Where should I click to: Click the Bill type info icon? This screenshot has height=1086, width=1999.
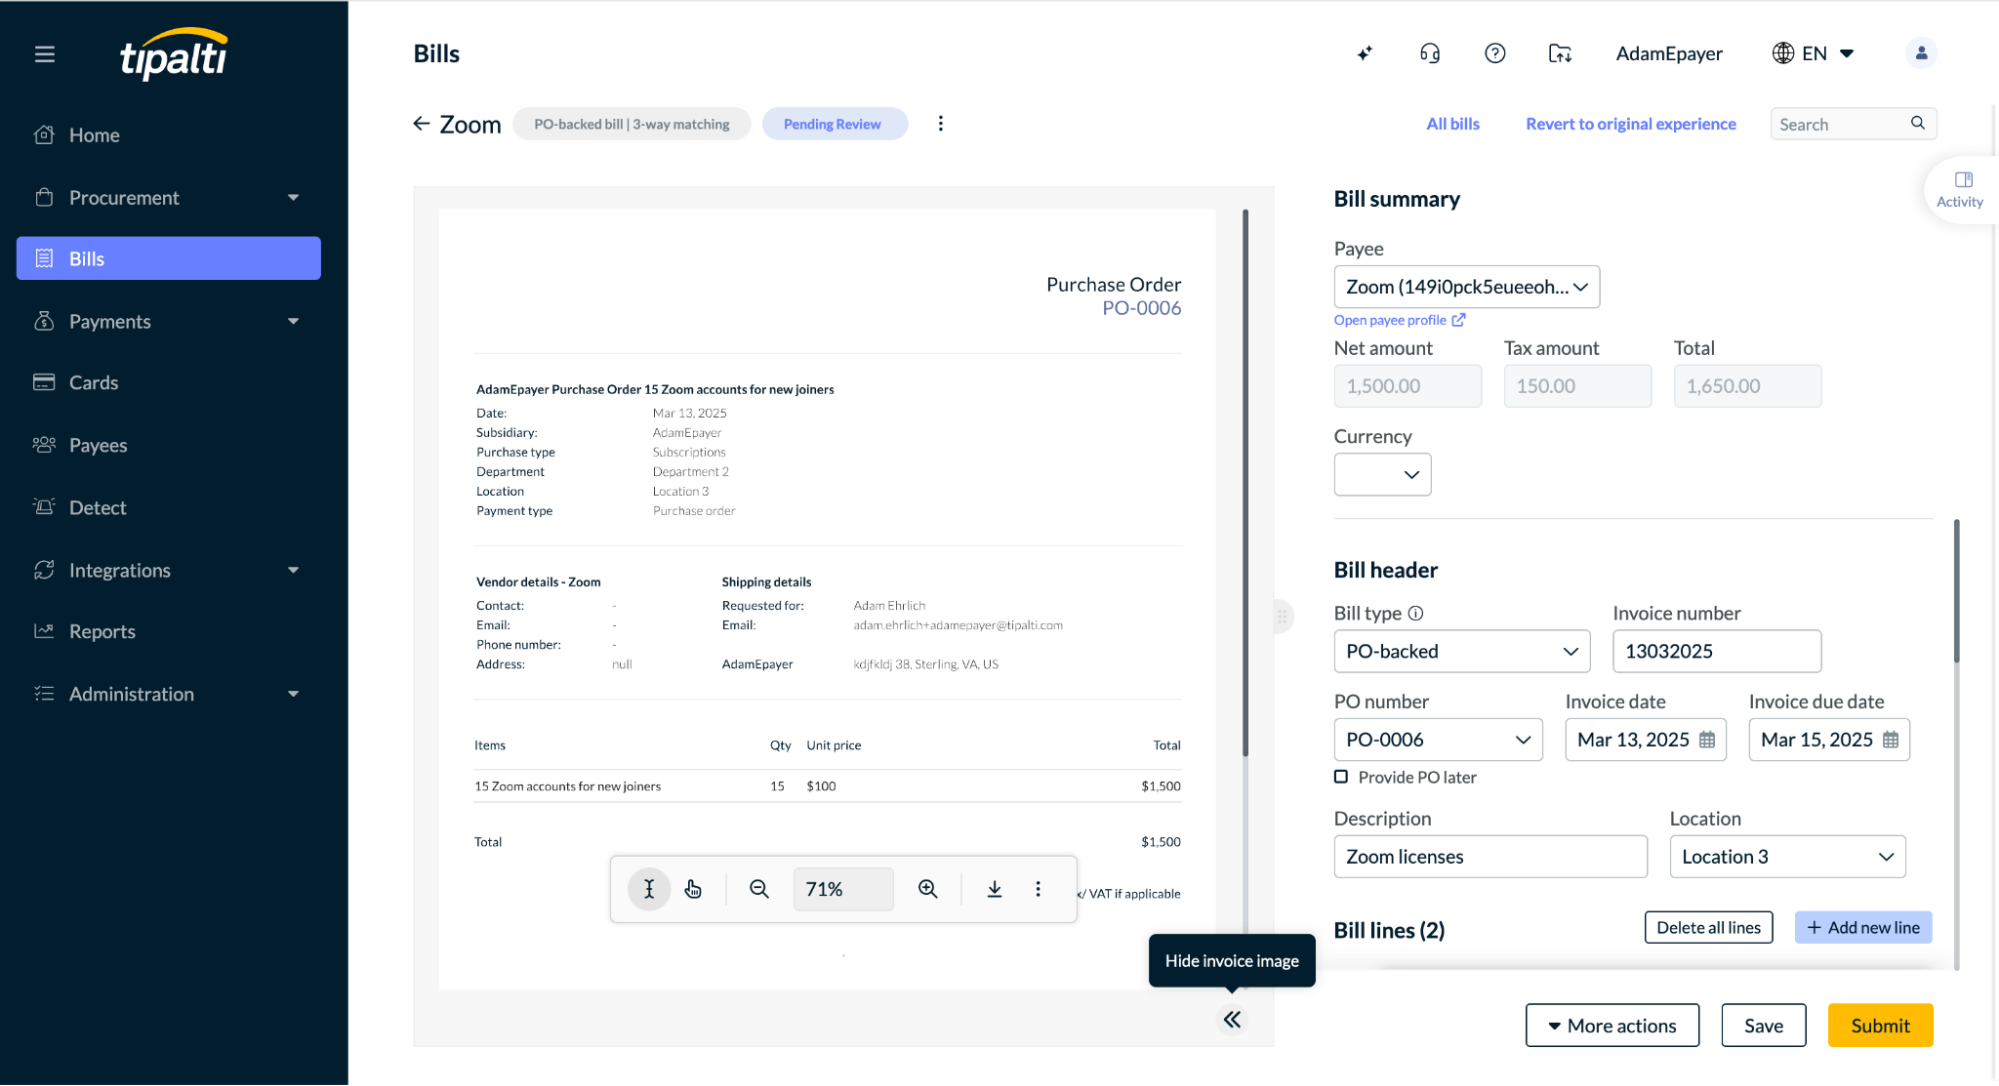point(1416,614)
